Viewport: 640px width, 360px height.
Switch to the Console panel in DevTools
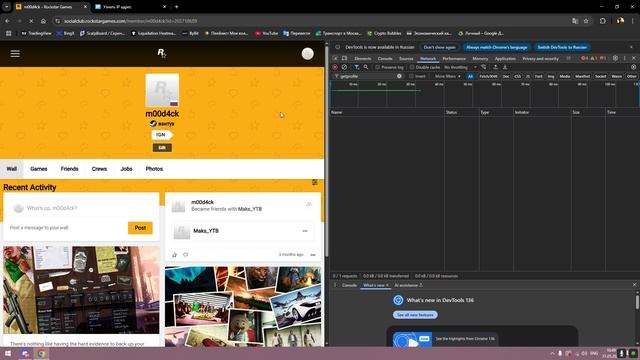coord(385,58)
